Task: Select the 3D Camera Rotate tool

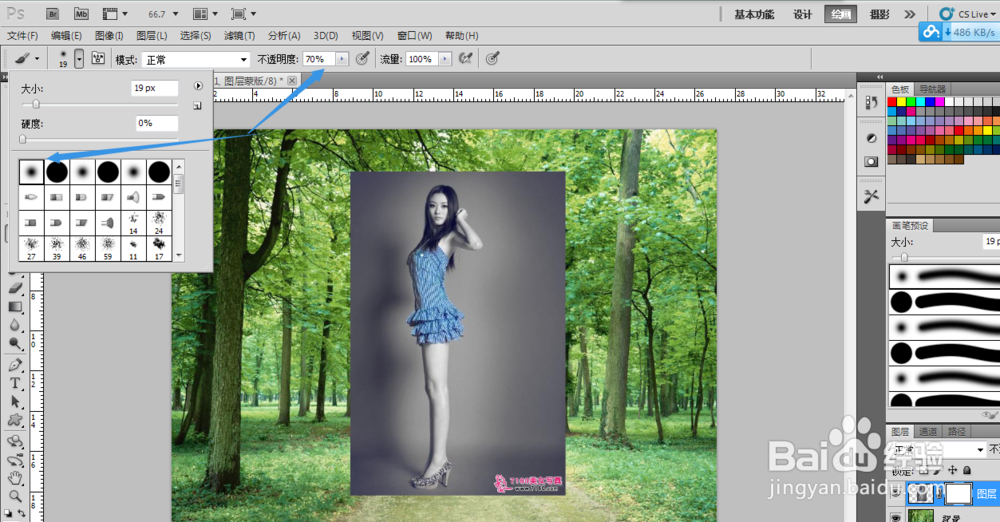Action: point(15,460)
